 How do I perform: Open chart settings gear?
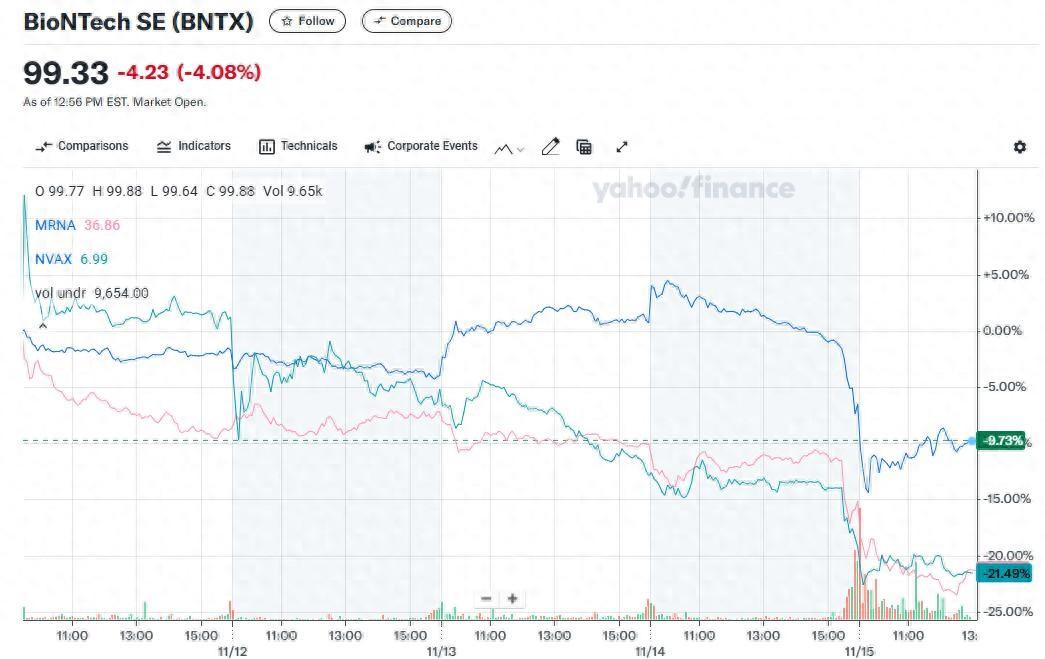1019,147
